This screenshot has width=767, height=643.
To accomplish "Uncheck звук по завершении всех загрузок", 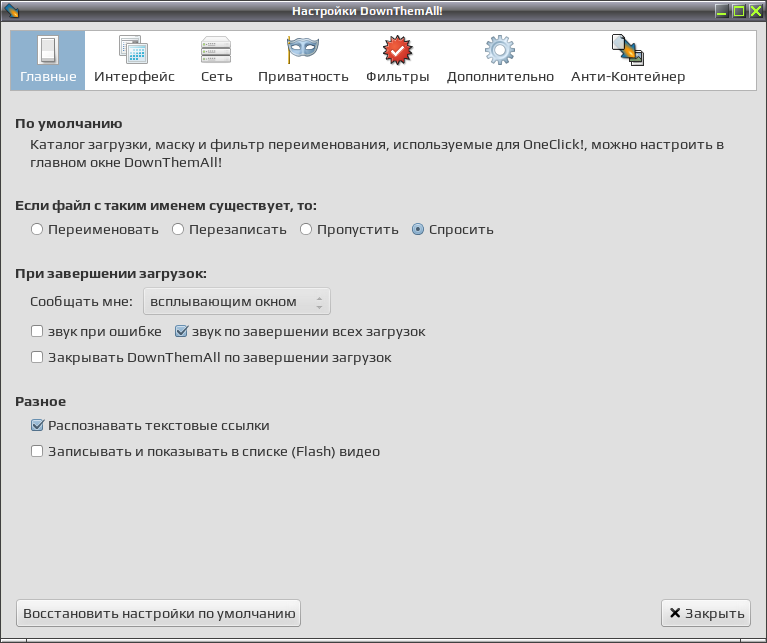I will [x=181, y=331].
